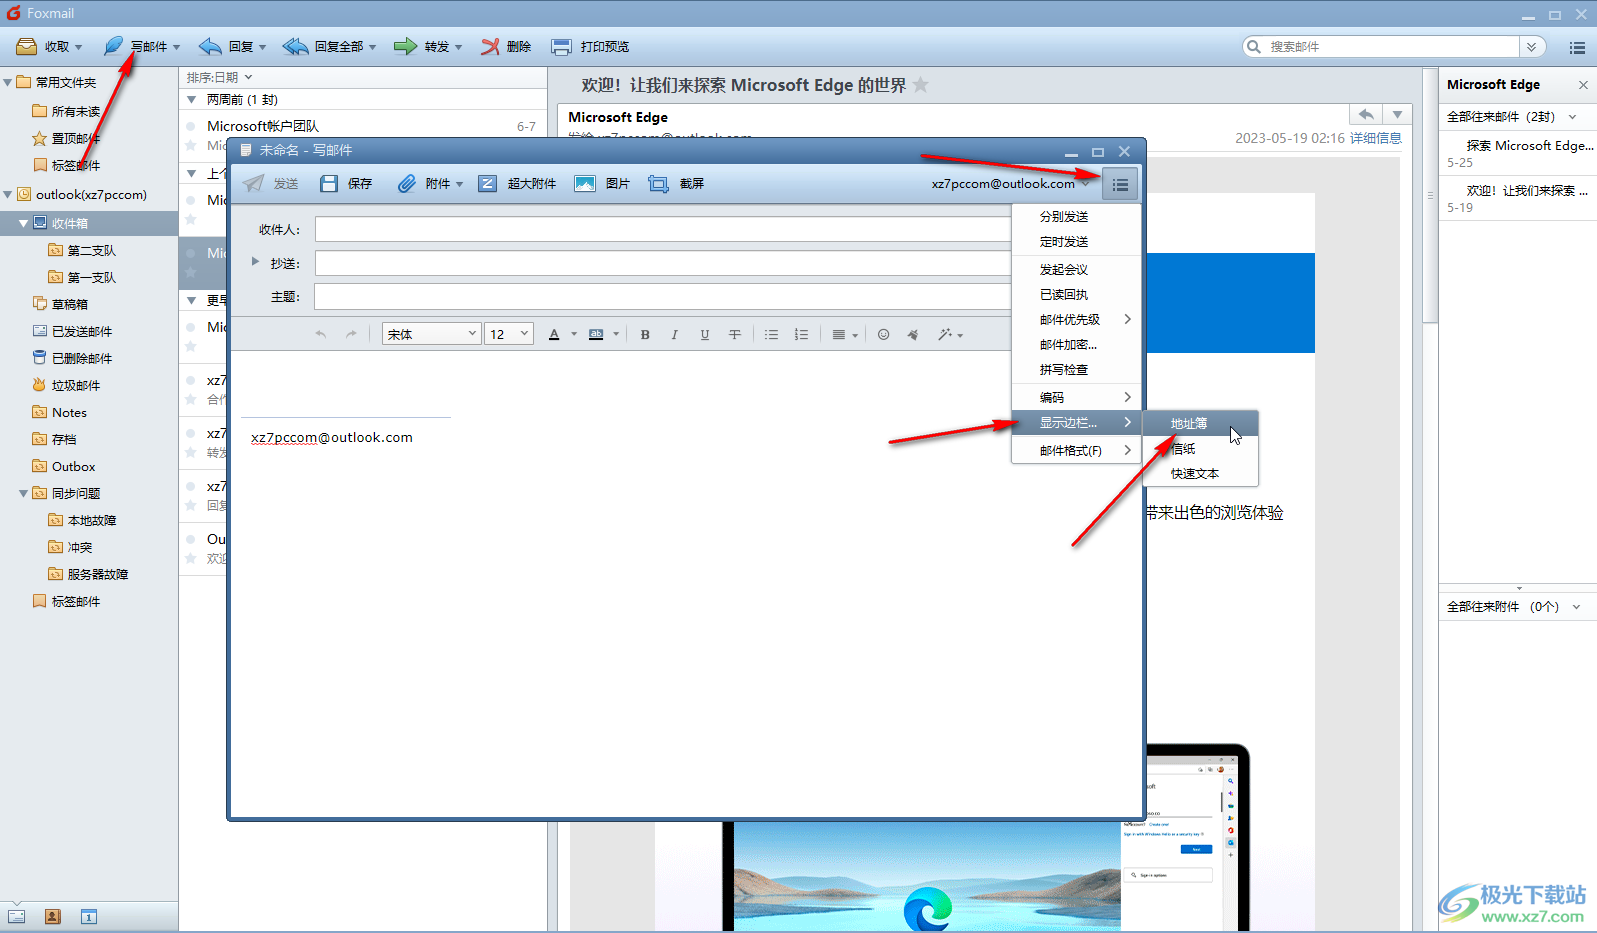The image size is (1597, 933).
Task: Toggle underline formatting
Action: point(705,335)
